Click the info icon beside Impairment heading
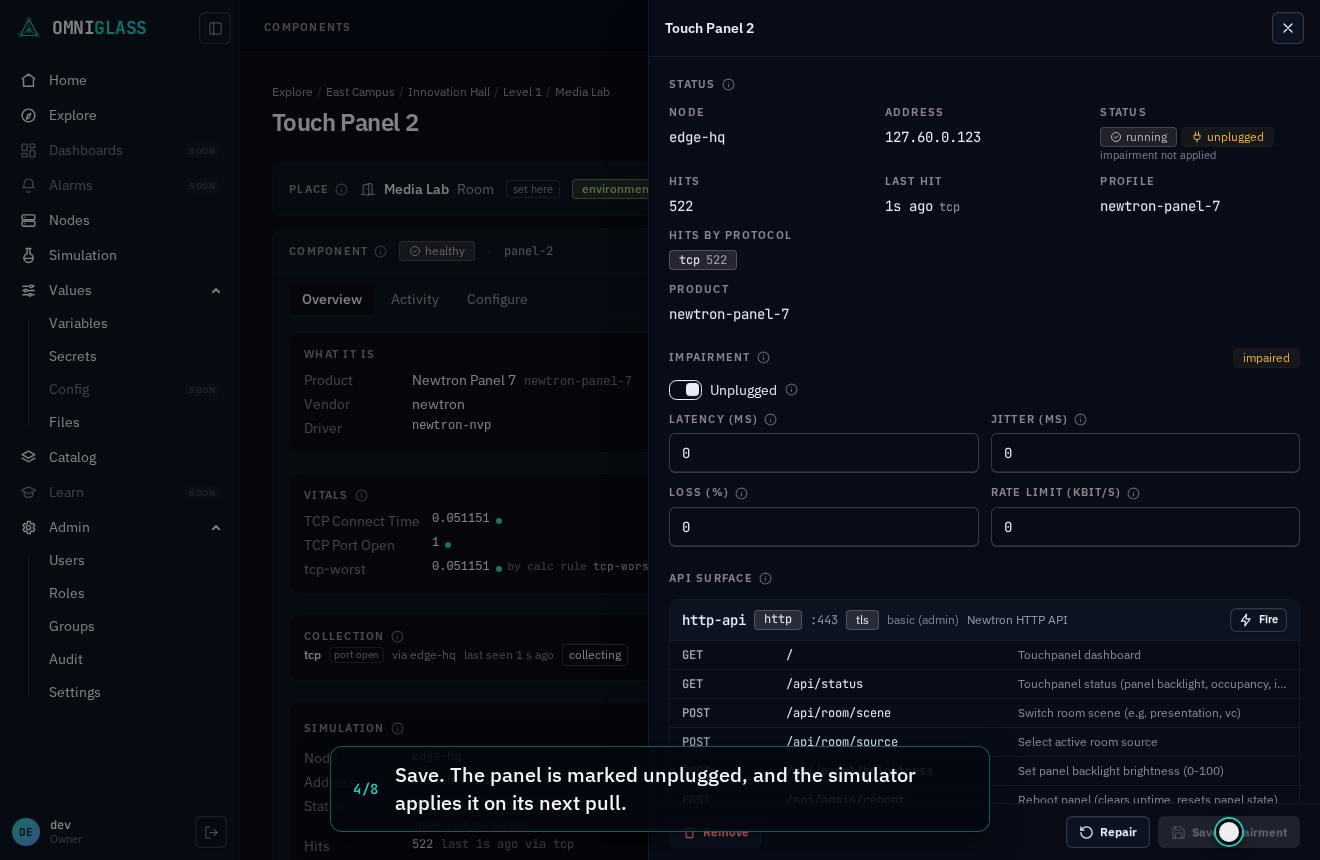 763,358
